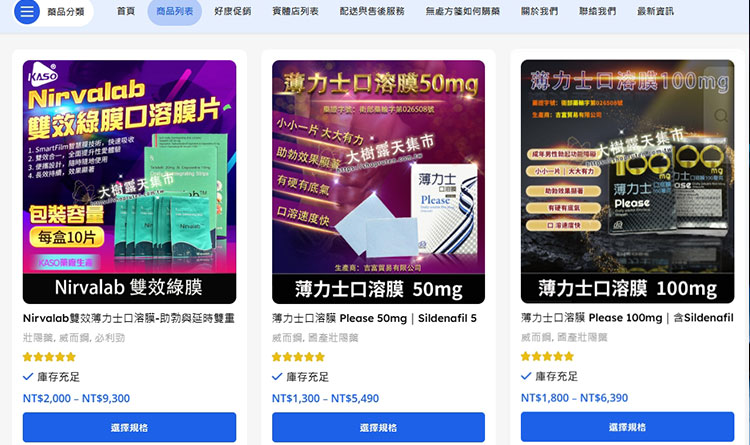Screen dimensions: 750x445
Task: Open the 首頁 home menu item
Action: [x=126, y=11]
